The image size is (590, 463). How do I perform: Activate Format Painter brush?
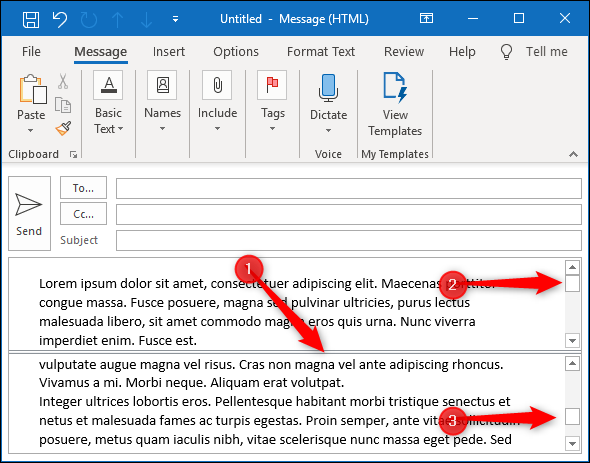(x=63, y=128)
